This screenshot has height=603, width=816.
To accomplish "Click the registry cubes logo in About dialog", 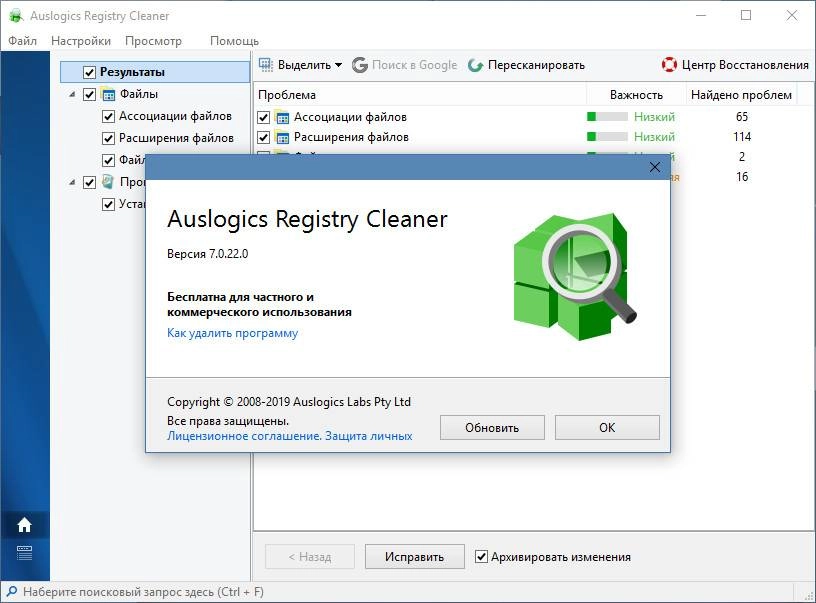I will tap(575, 277).
